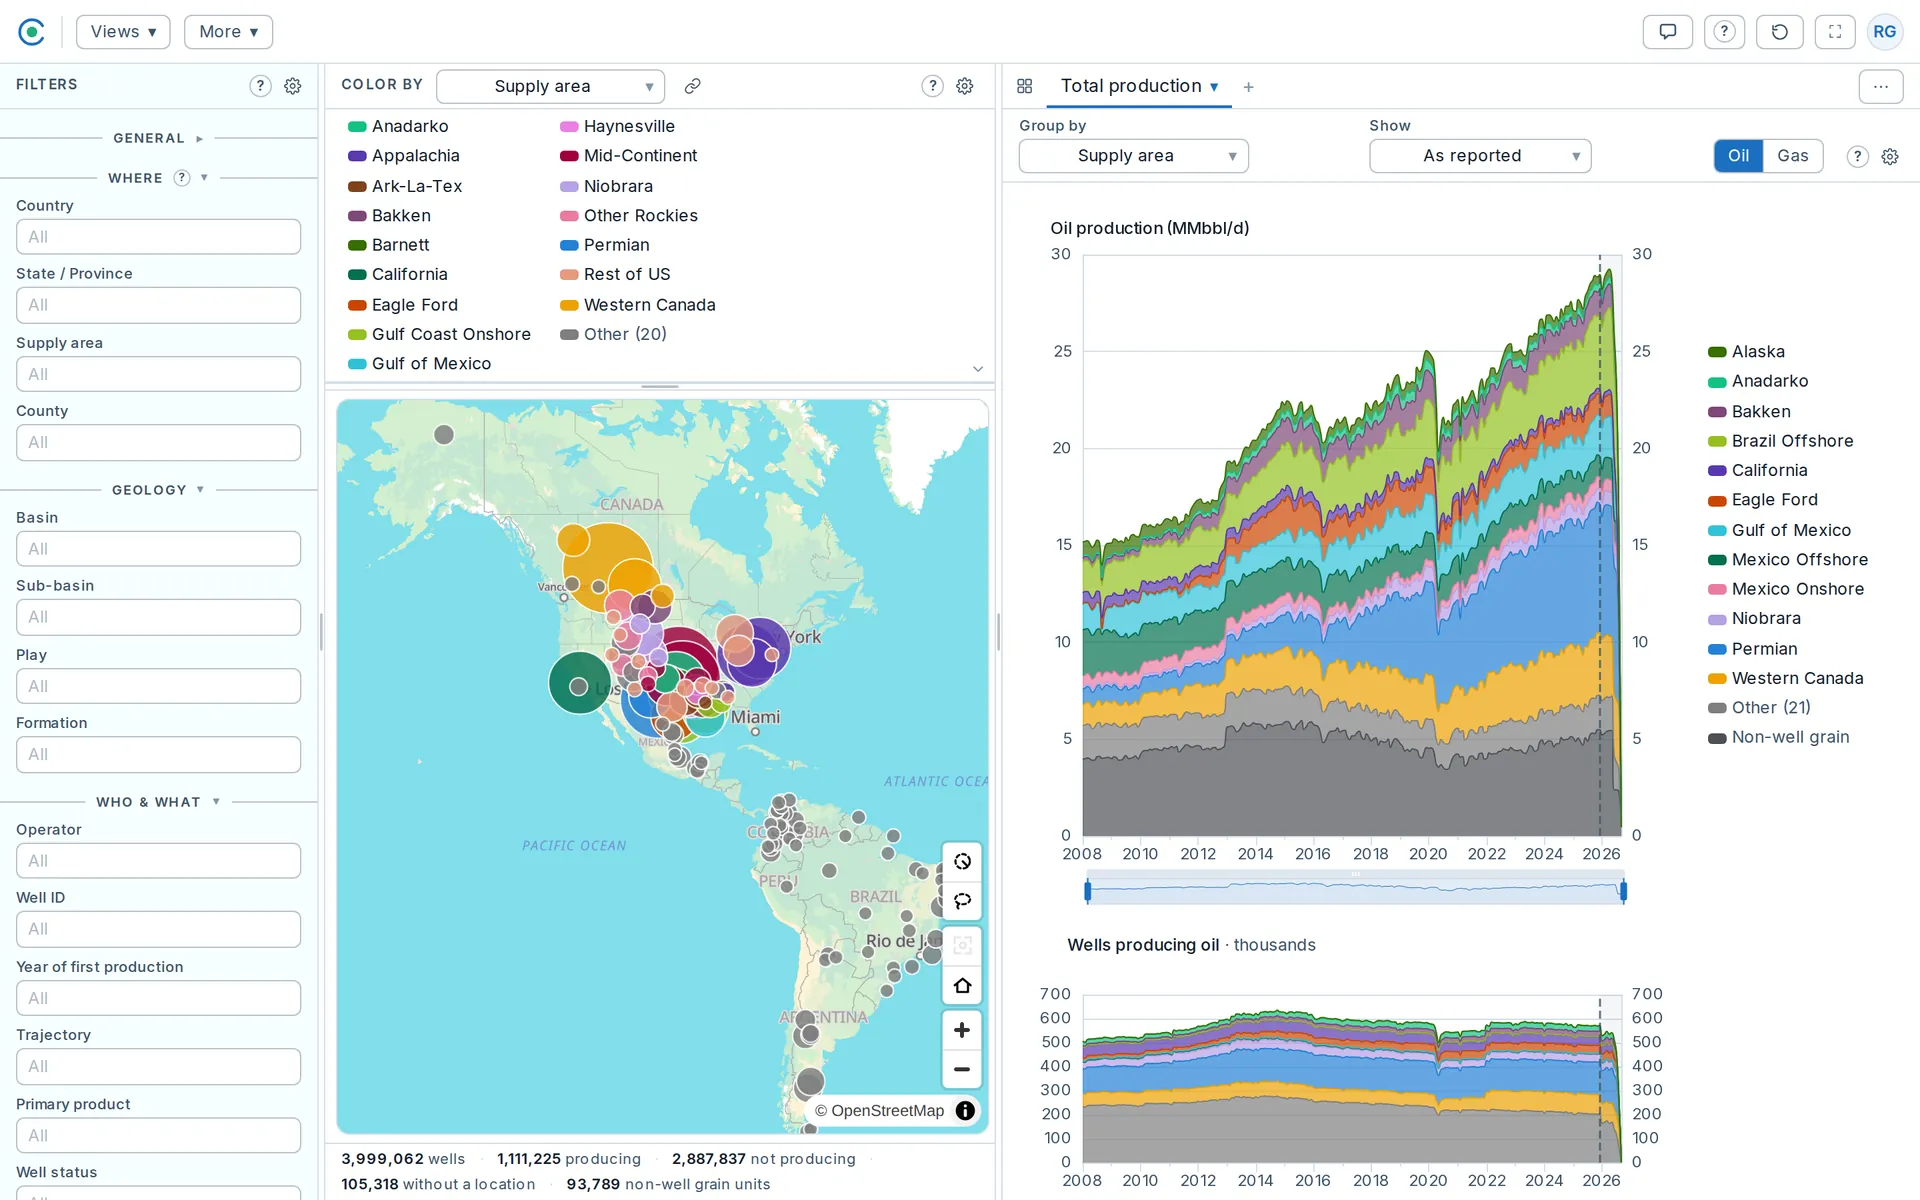
Task: Select the map radius selection tool
Action: (x=962, y=861)
